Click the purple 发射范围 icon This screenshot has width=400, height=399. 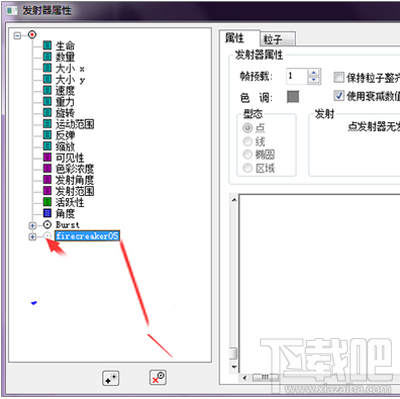(x=47, y=191)
